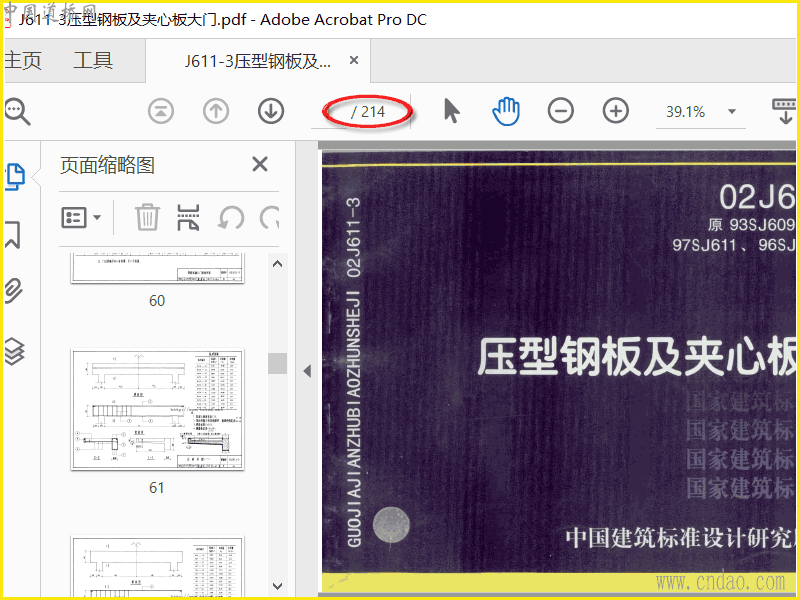Zoom out with minus button

(561, 111)
